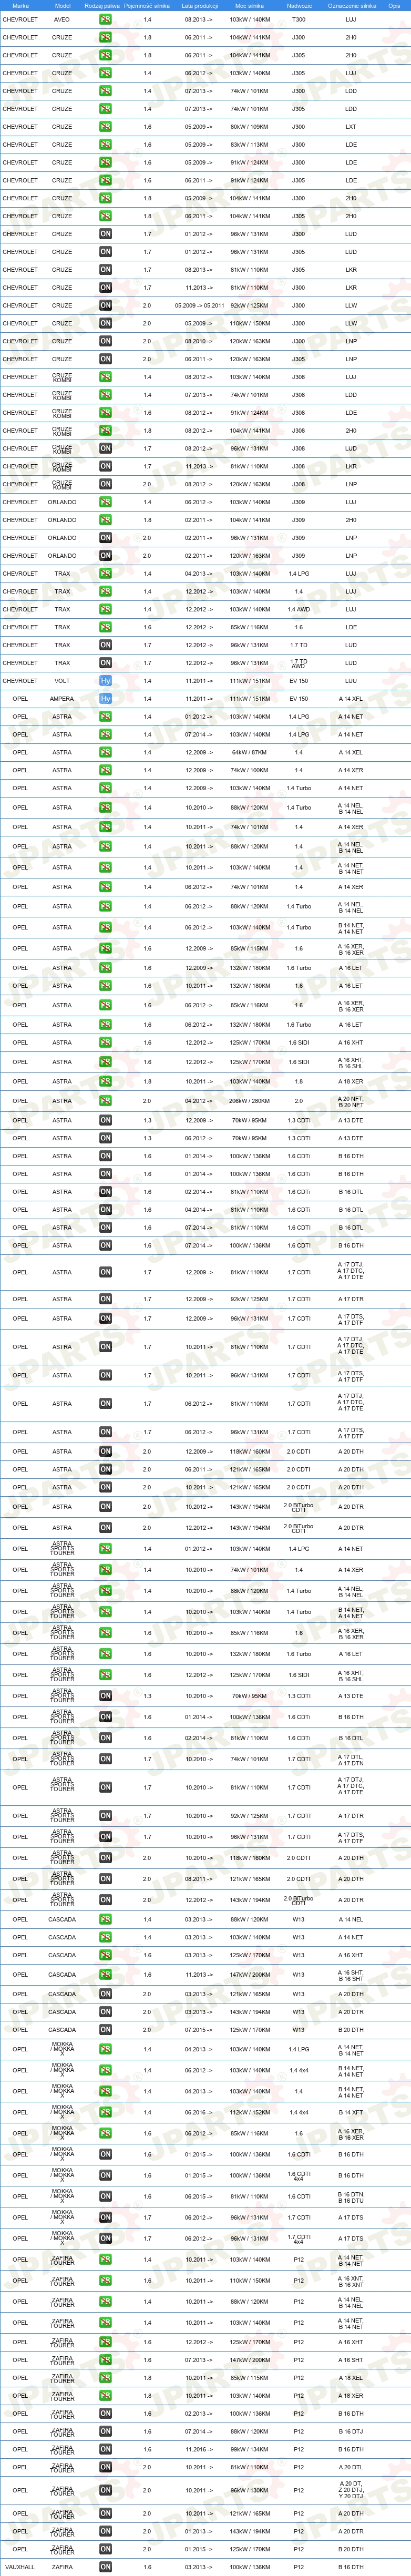Click the 64kW / 87KM power cell
The image size is (411, 2576).
click(249, 752)
